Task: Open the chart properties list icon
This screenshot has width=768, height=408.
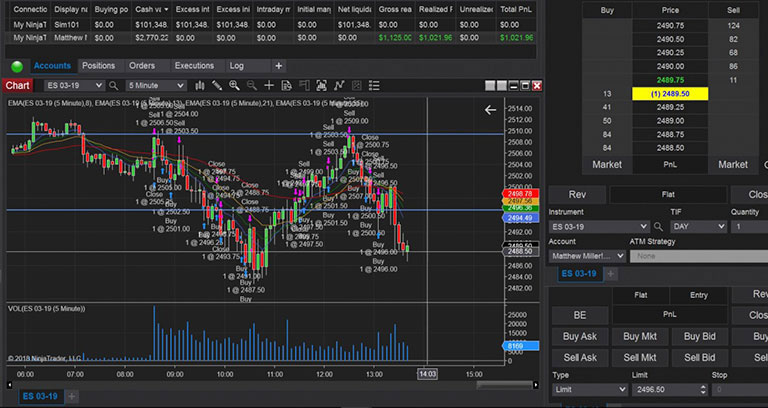Action: point(374,86)
